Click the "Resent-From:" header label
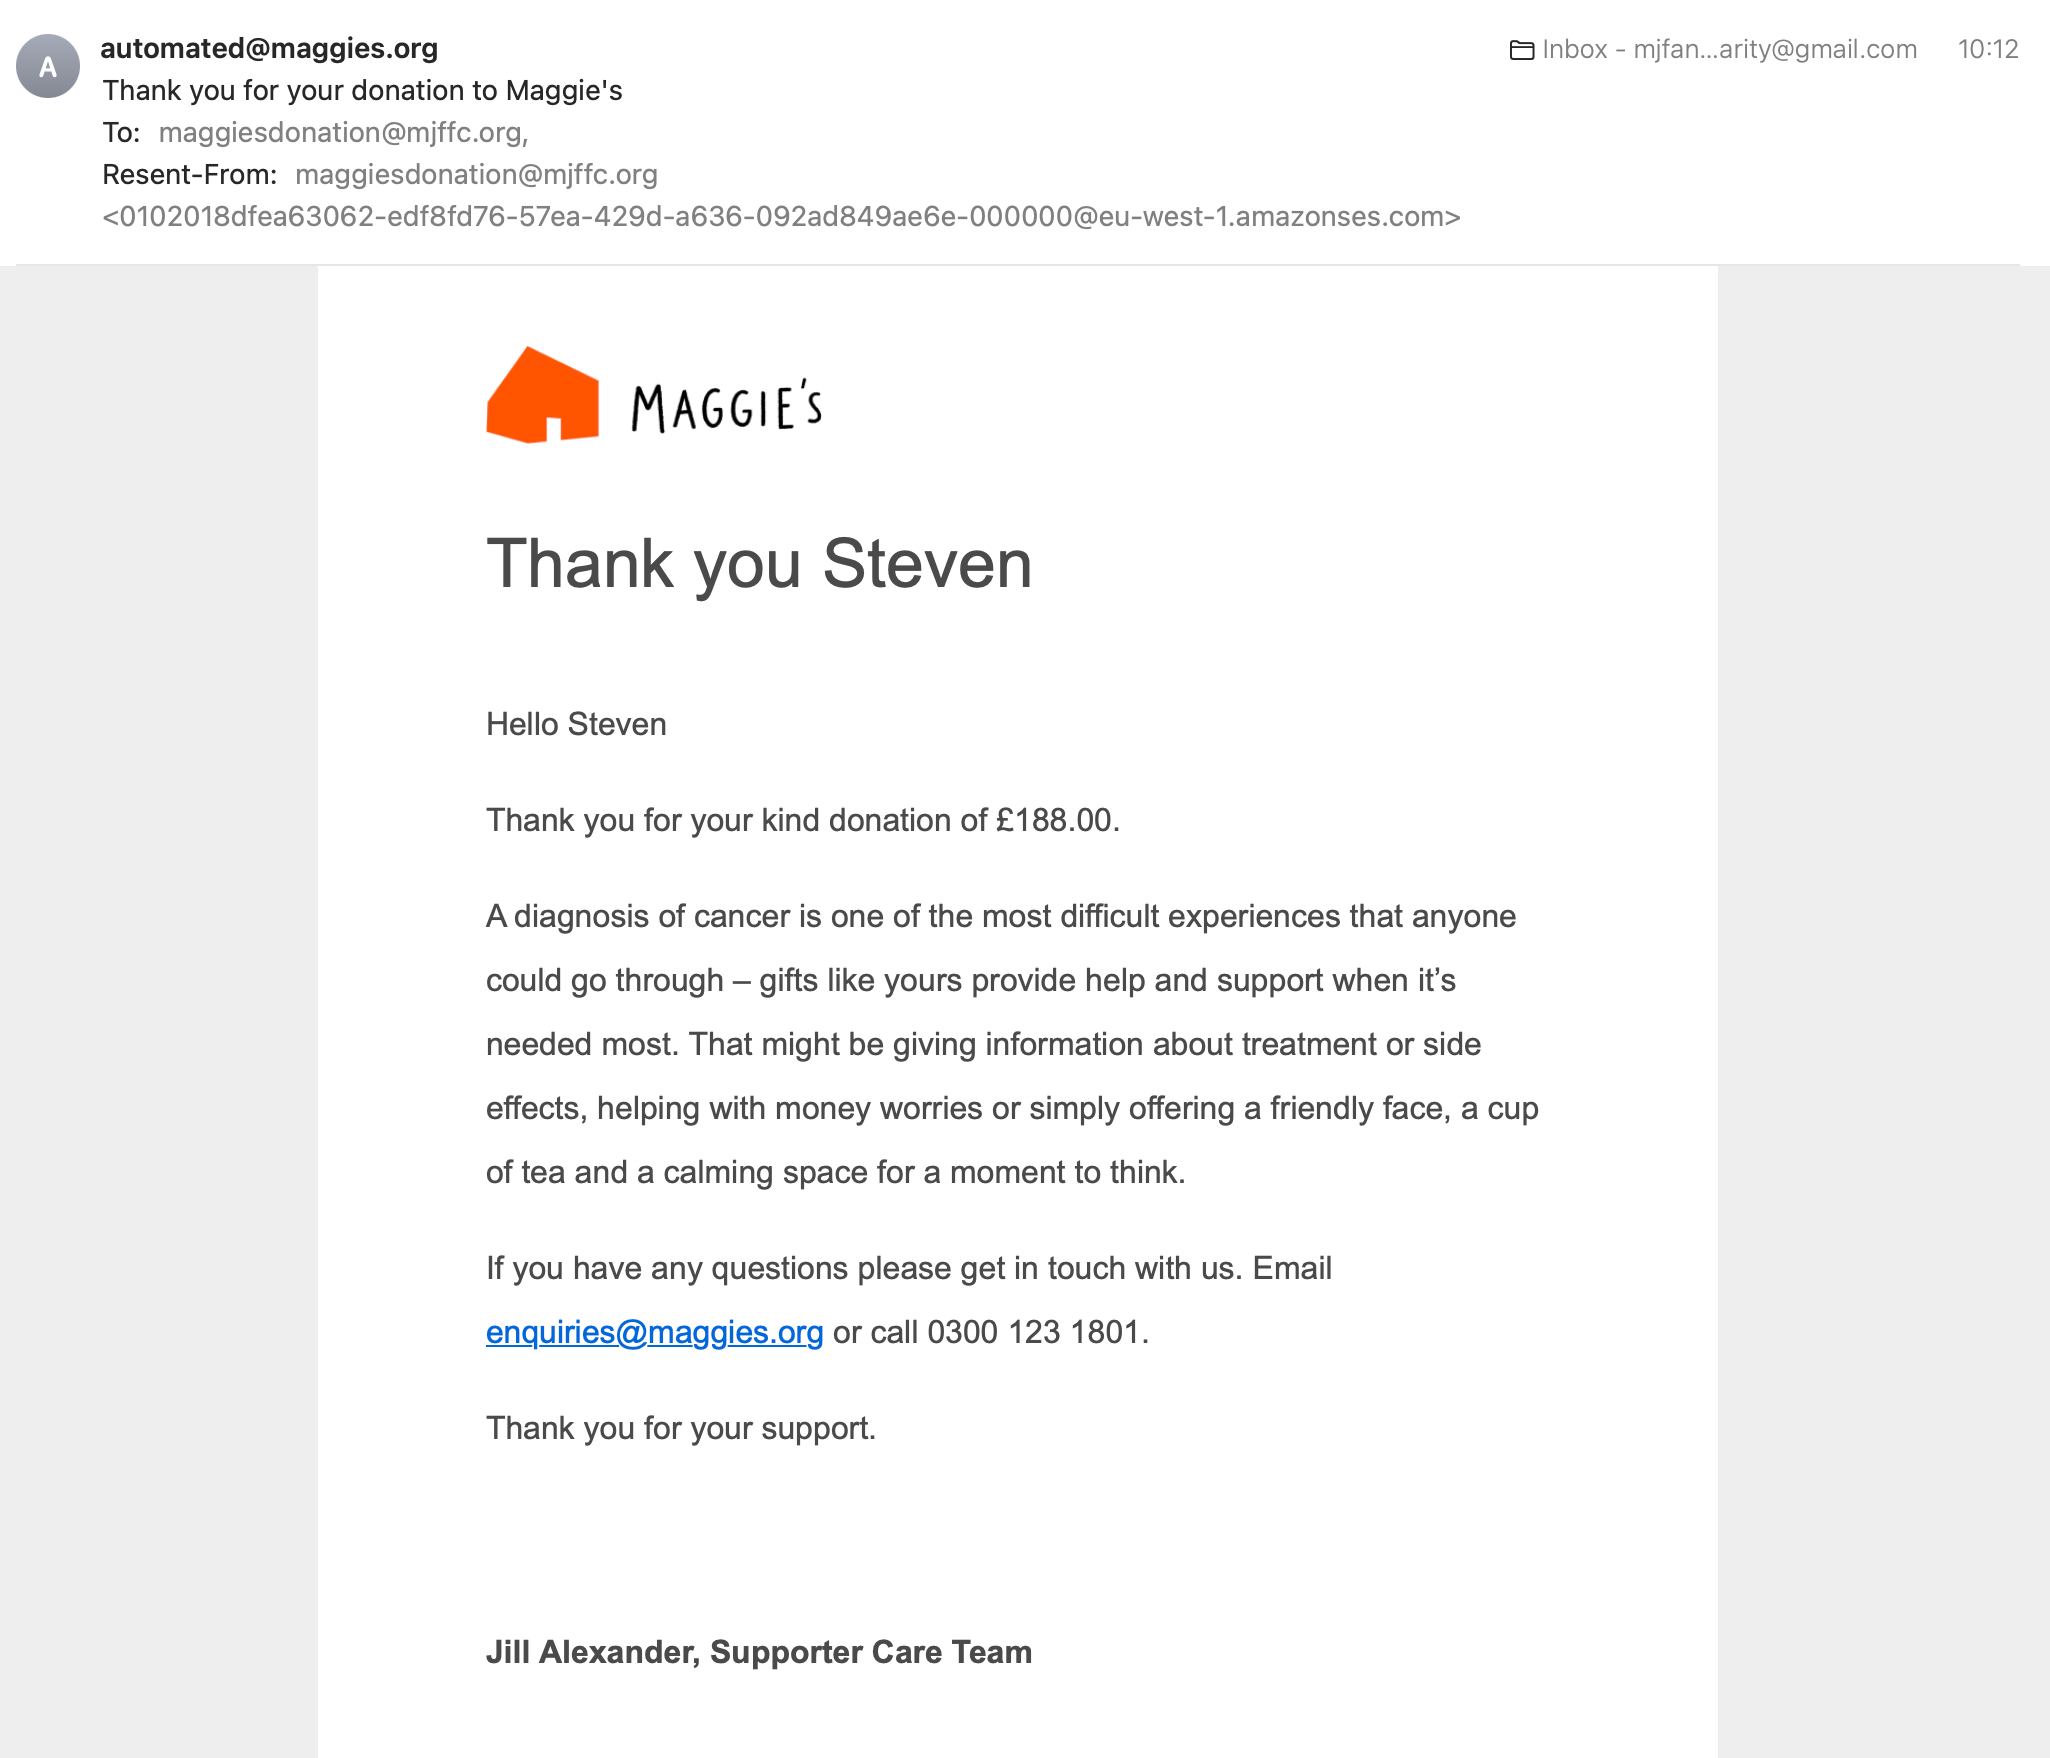This screenshot has width=2050, height=1758. pos(190,174)
